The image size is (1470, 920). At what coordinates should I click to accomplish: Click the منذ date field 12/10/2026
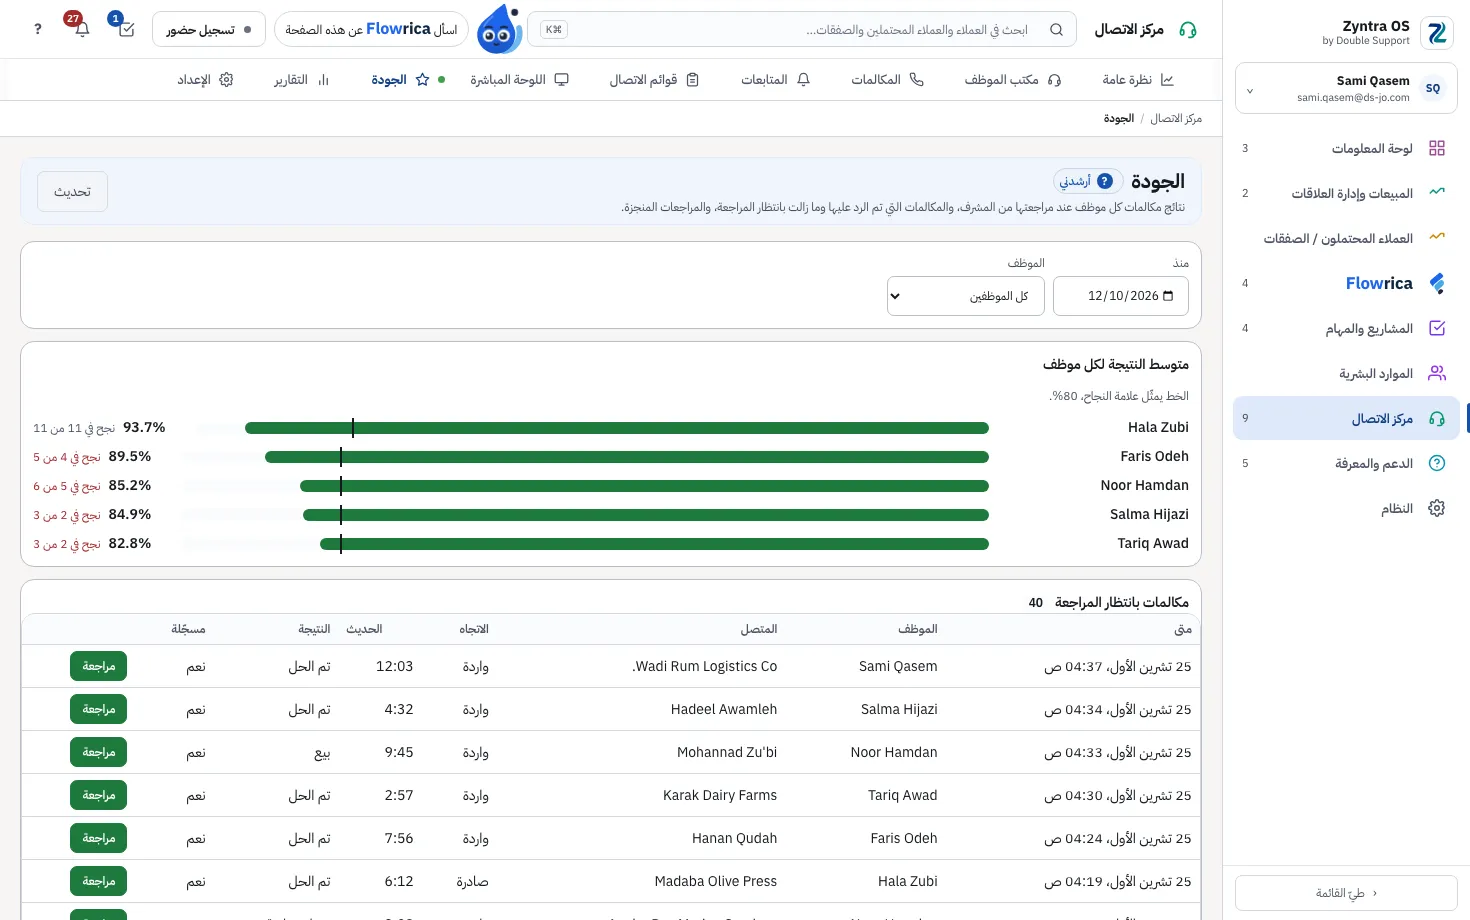point(1121,296)
